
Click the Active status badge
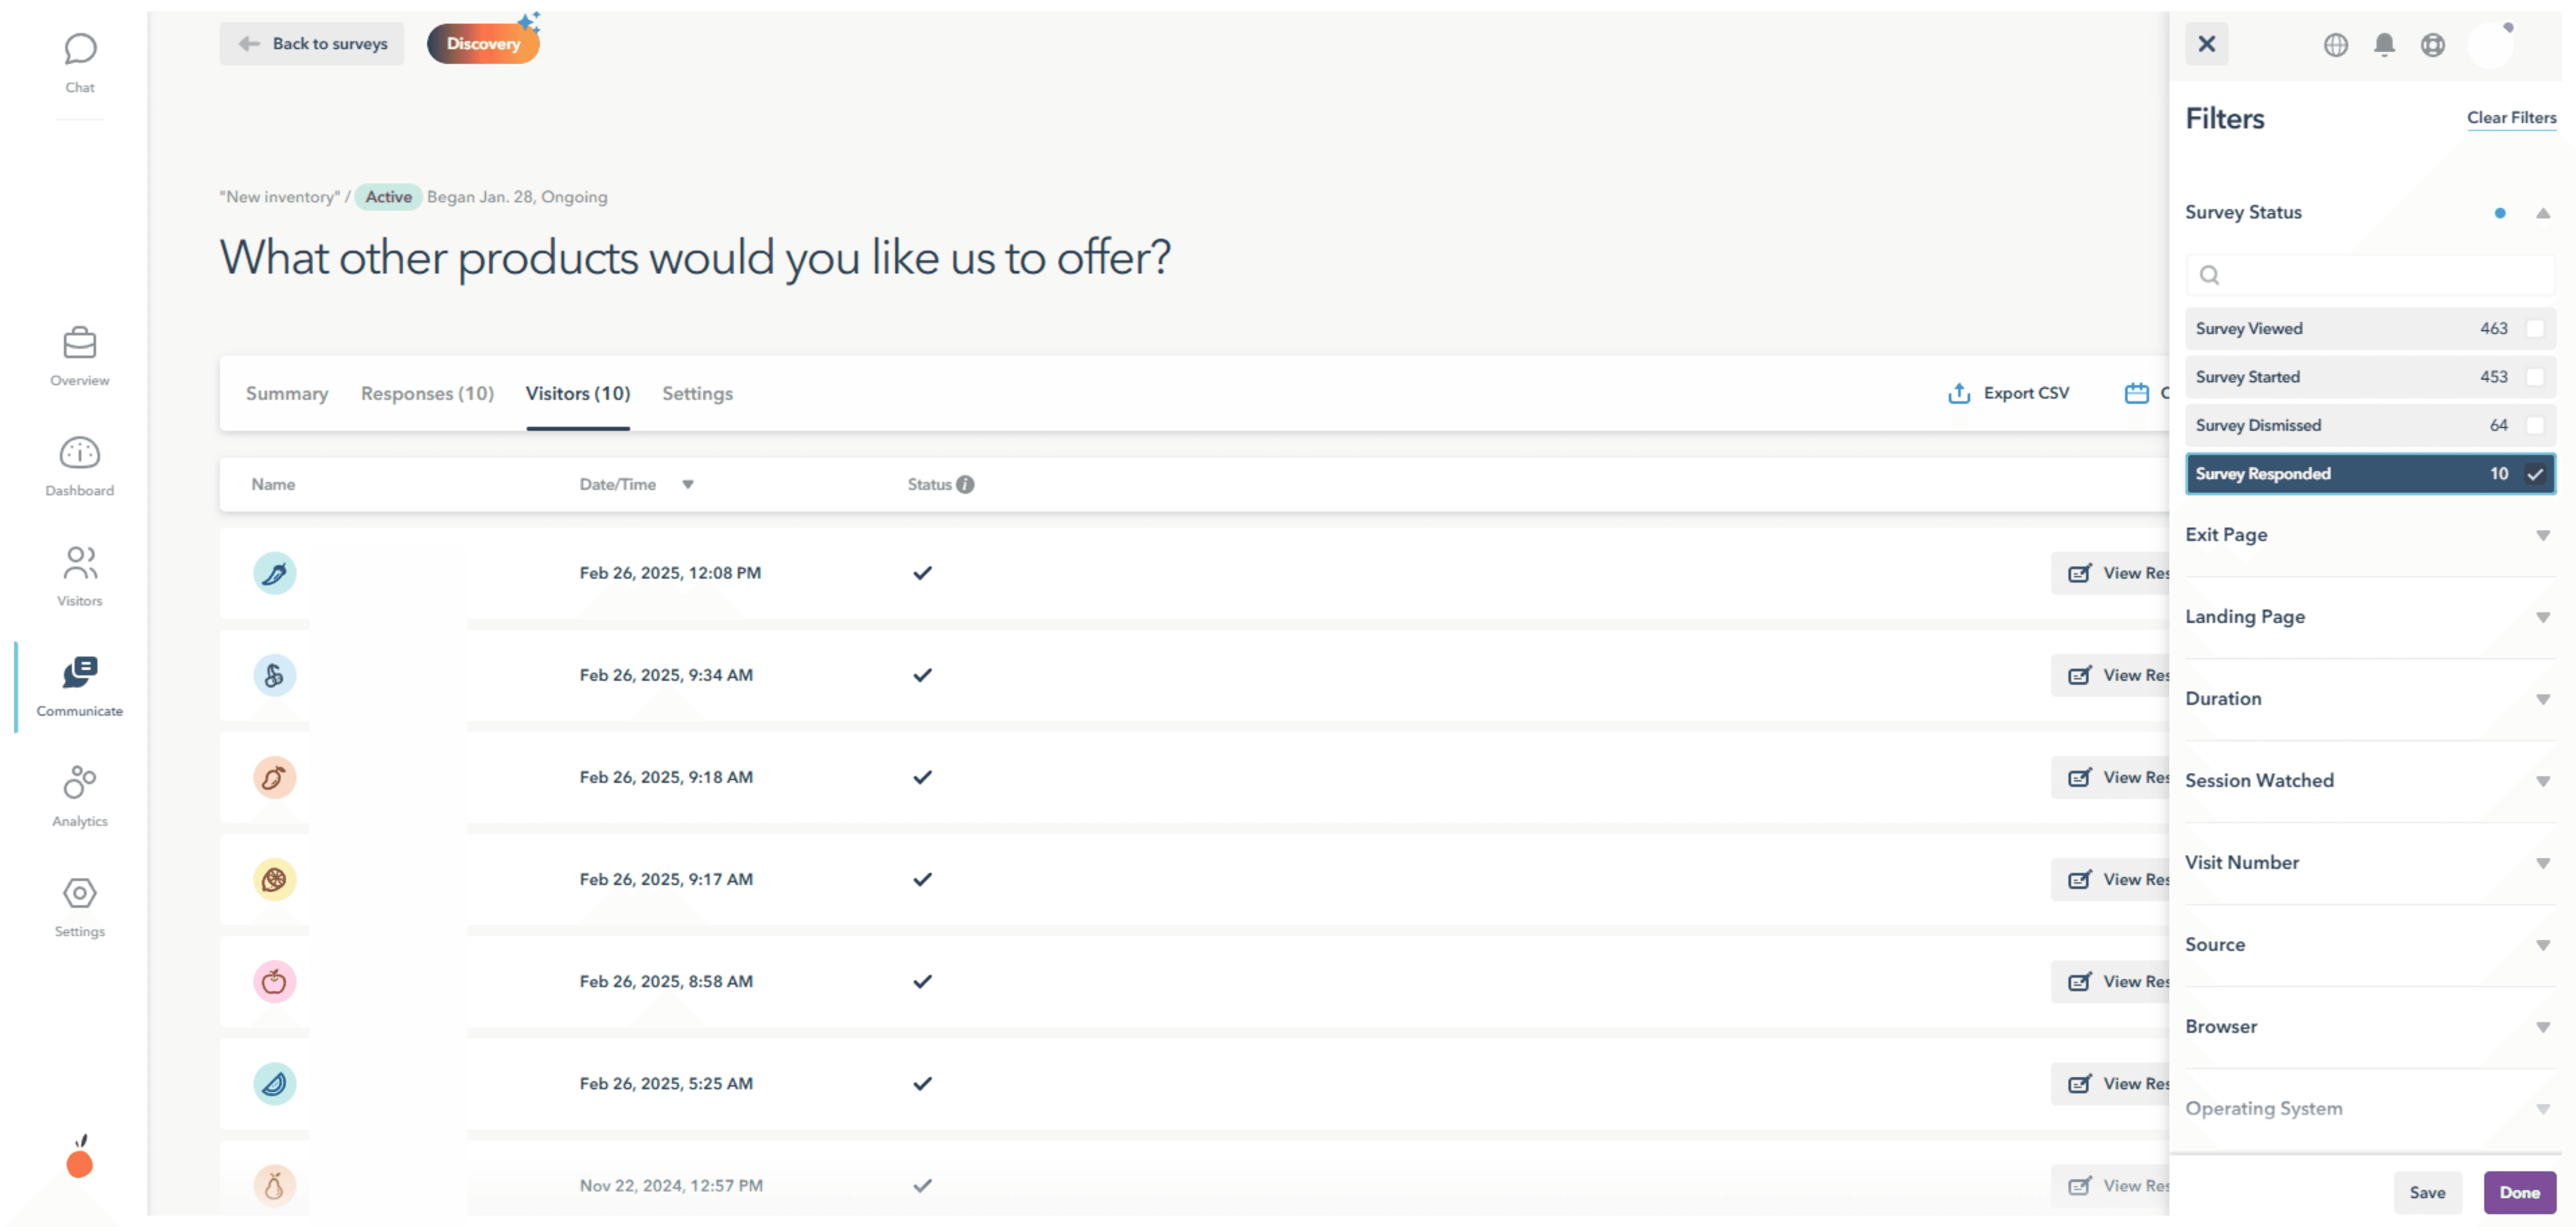coord(388,197)
